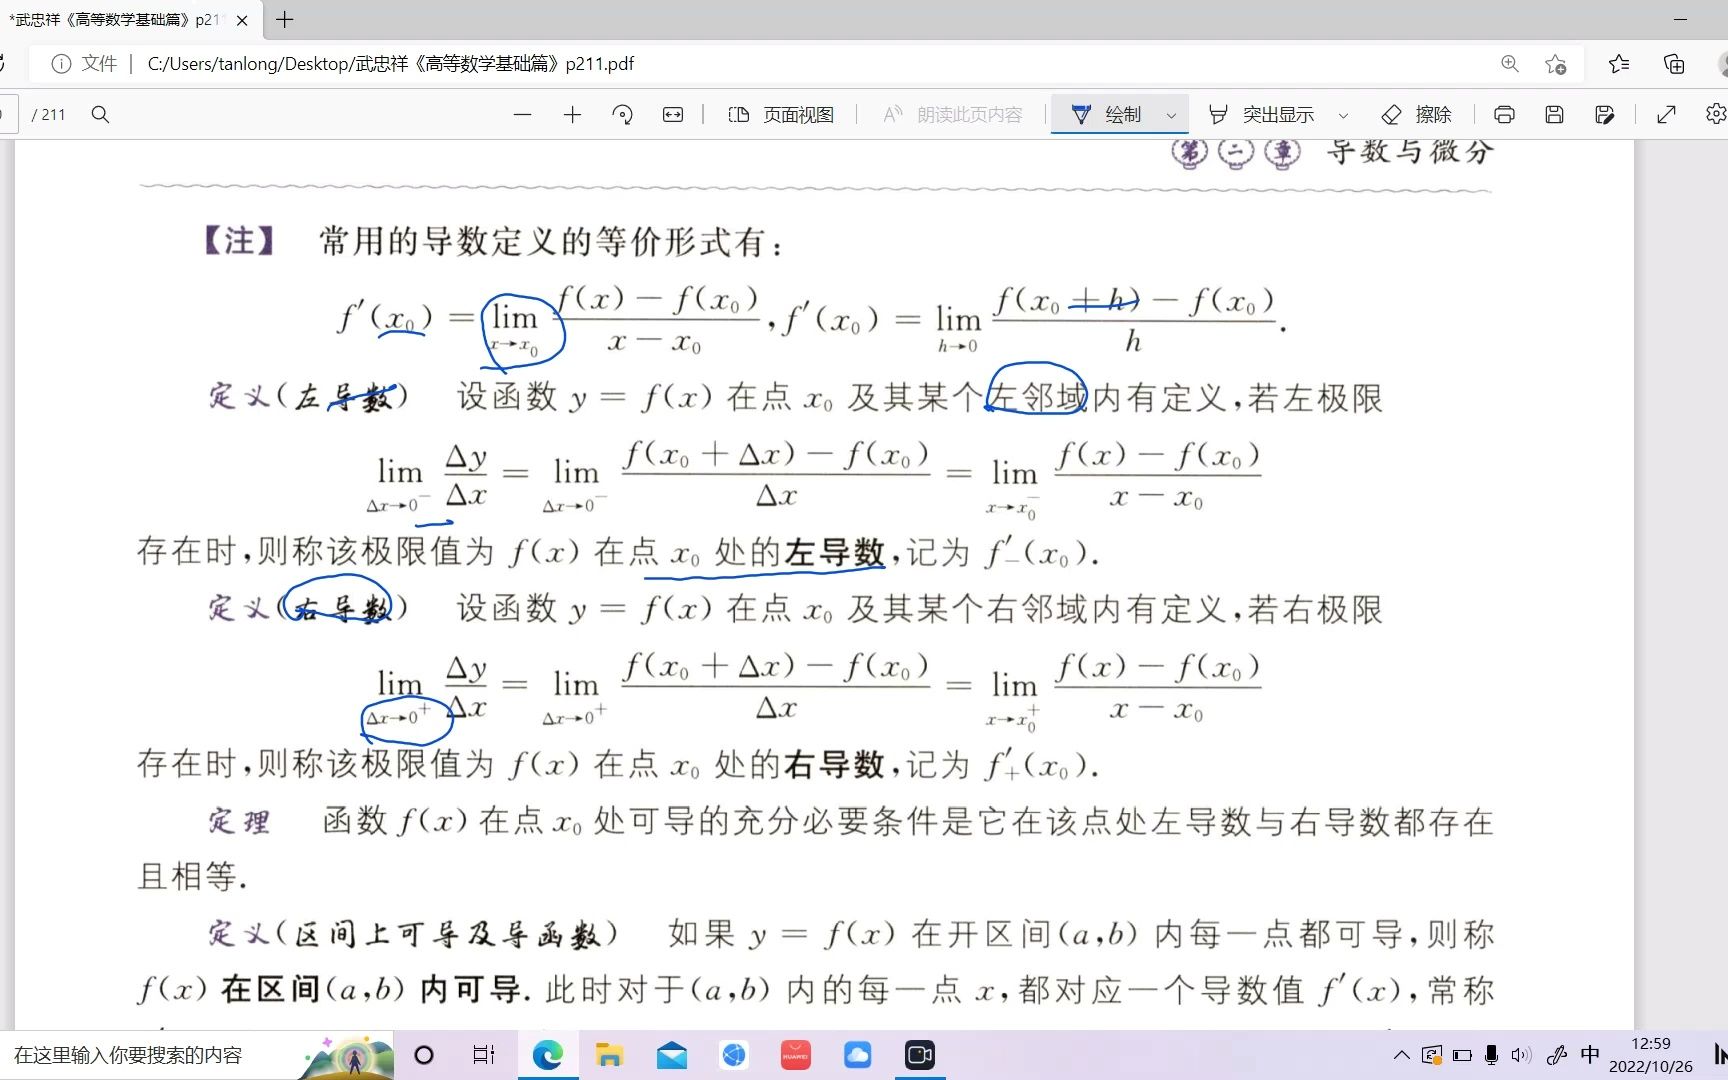Screen dimensions: 1728x1080
Task: Click the page number field showing /211
Action: click(49, 114)
